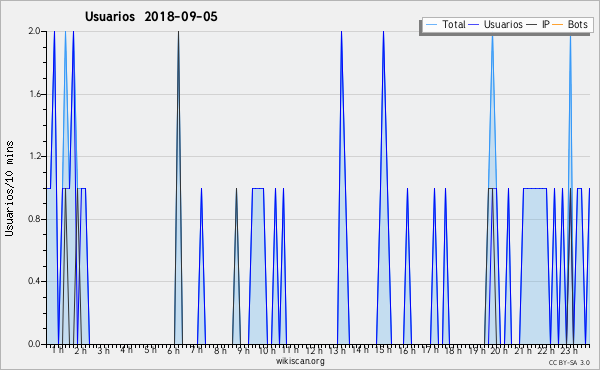Screen dimensions: 600x370
Task: Click the 'CC BY-SA 3.0' license text
Action: (569, 363)
